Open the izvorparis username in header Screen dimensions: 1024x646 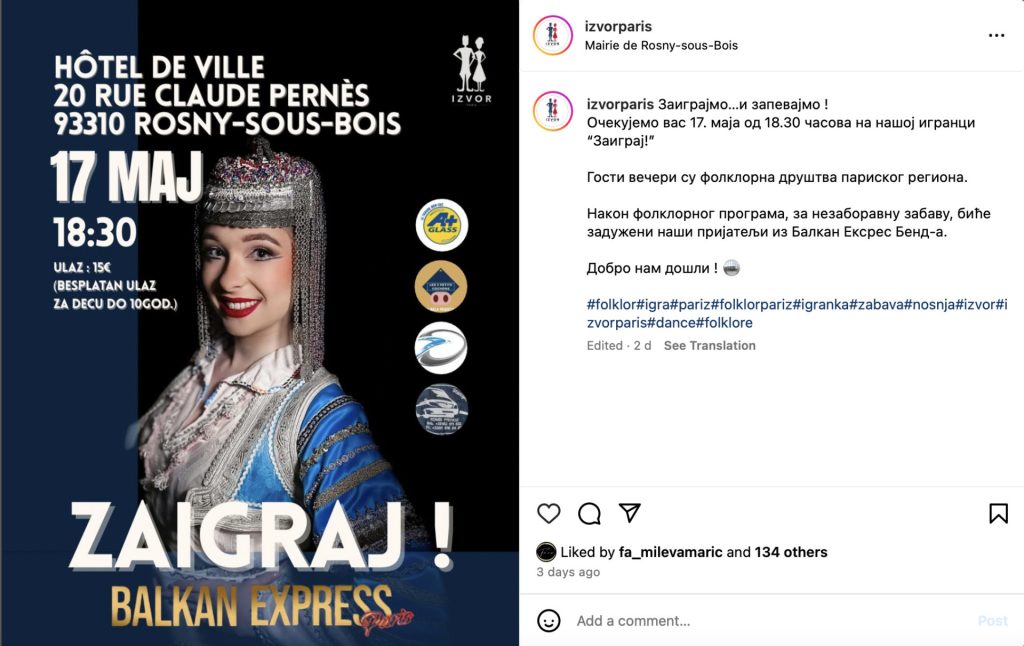pos(618,26)
